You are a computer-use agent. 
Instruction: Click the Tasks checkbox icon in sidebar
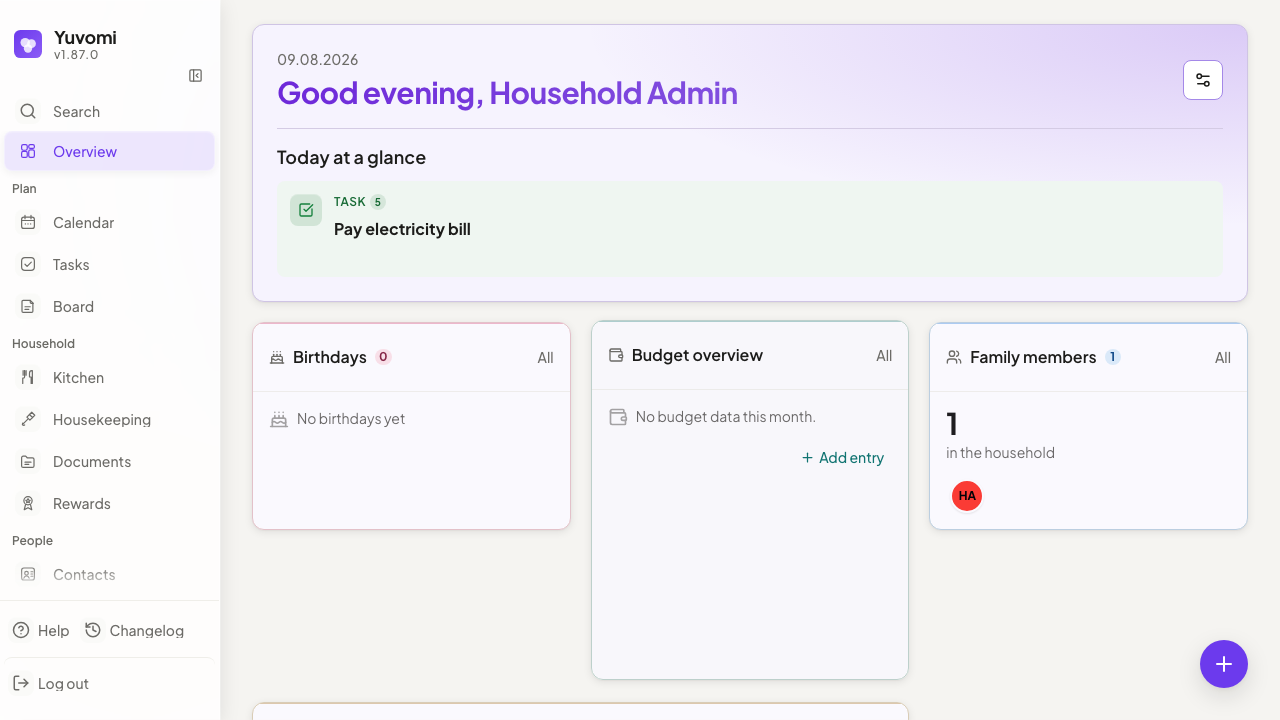click(28, 264)
